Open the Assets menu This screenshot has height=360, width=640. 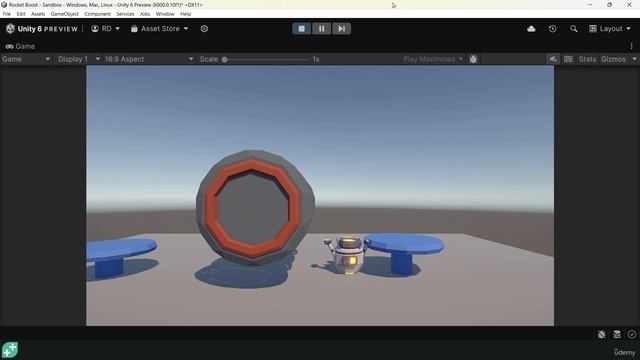click(x=38, y=14)
